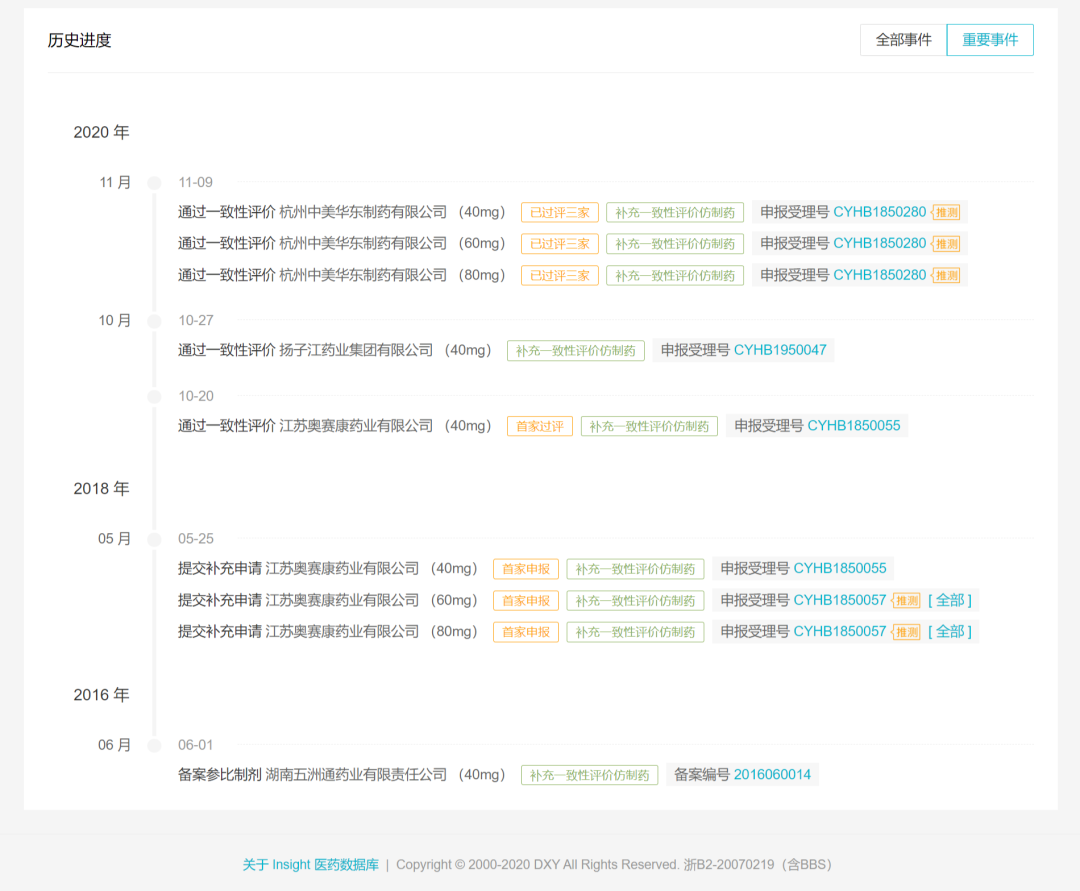Click the 历史进度 section heading
Screen dimensions: 1080x891
[79, 41]
